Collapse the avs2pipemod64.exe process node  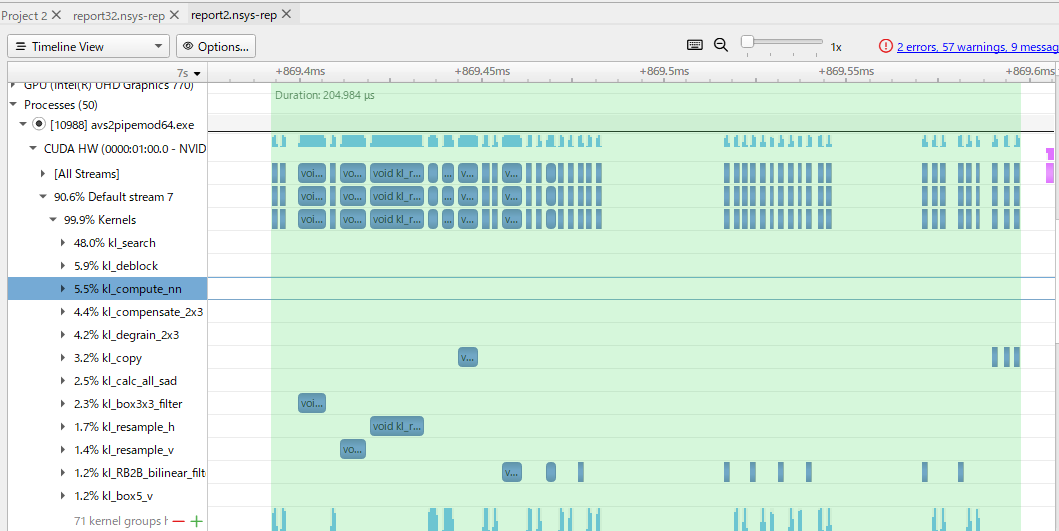[23, 124]
